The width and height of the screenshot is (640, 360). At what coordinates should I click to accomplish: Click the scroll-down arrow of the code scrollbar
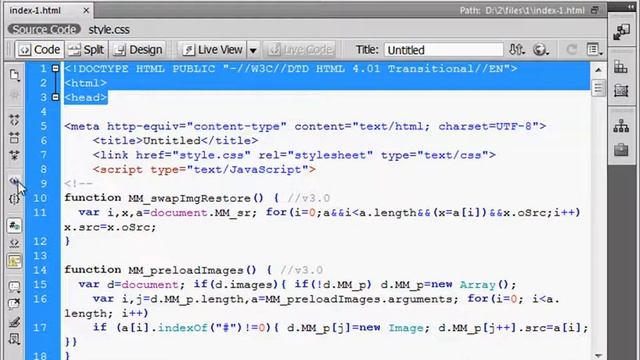[x=598, y=356]
